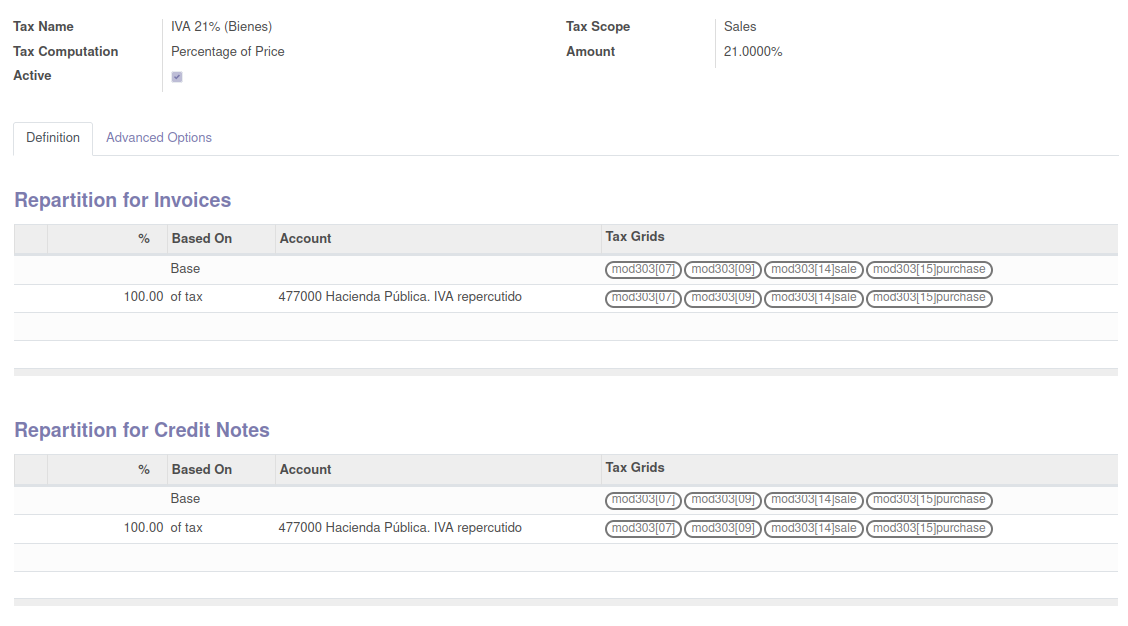Click the Account header under Credit Notes
The width and height of the screenshot is (1128, 626).
pos(306,470)
